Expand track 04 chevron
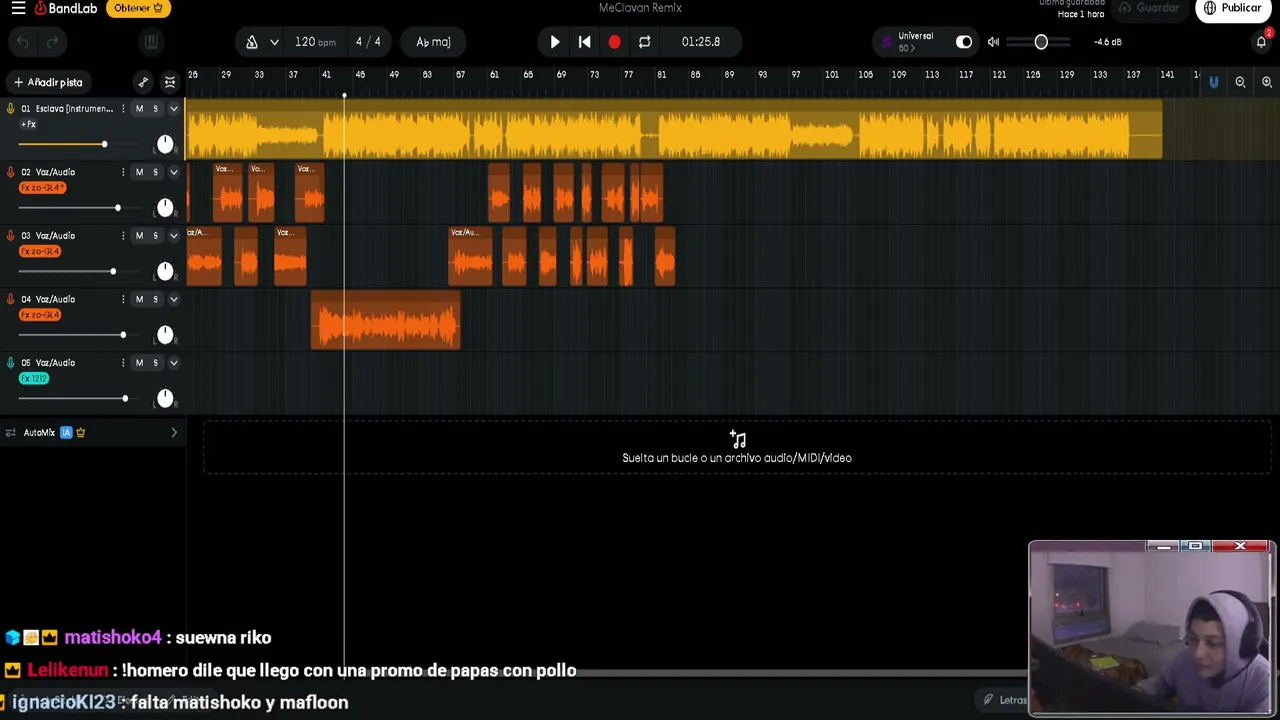 pyautogui.click(x=173, y=299)
